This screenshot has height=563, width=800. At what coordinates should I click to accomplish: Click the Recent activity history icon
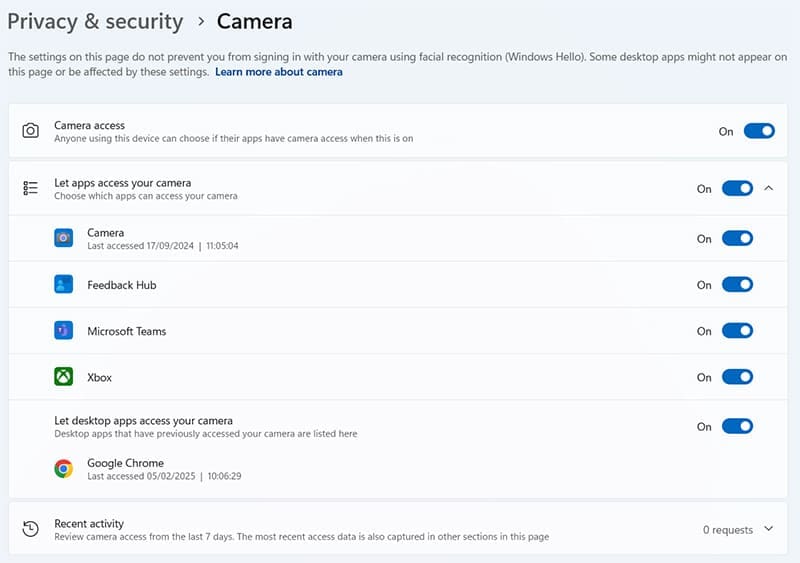click(x=31, y=529)
